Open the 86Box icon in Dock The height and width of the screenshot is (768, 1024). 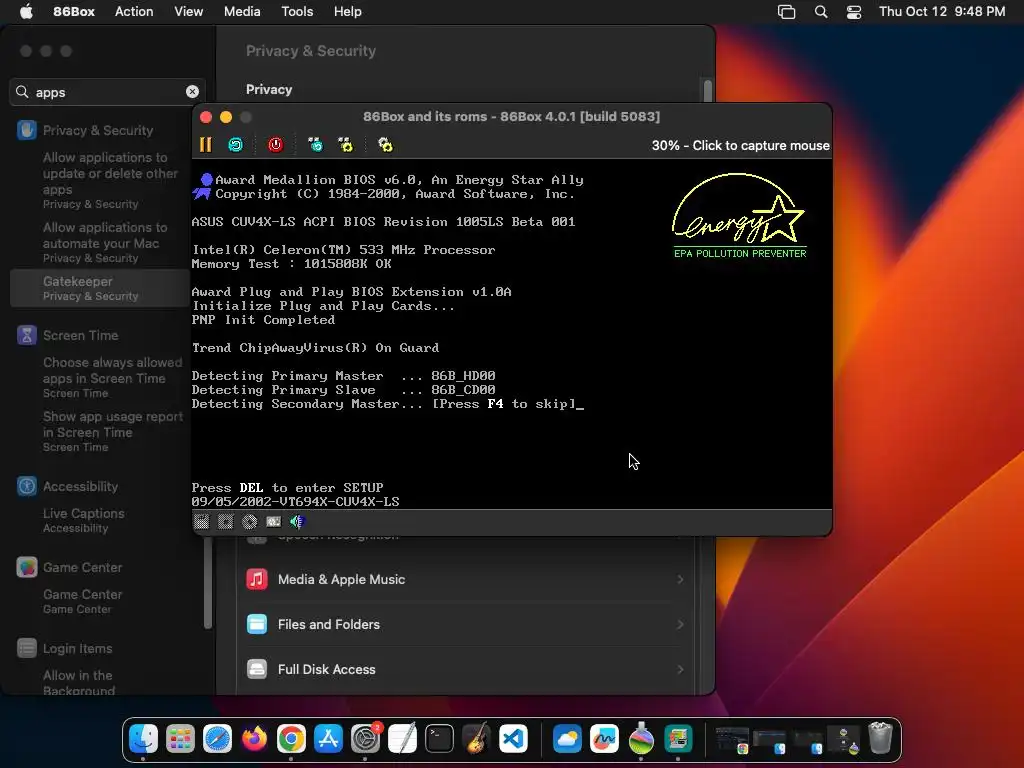[679, 739]
